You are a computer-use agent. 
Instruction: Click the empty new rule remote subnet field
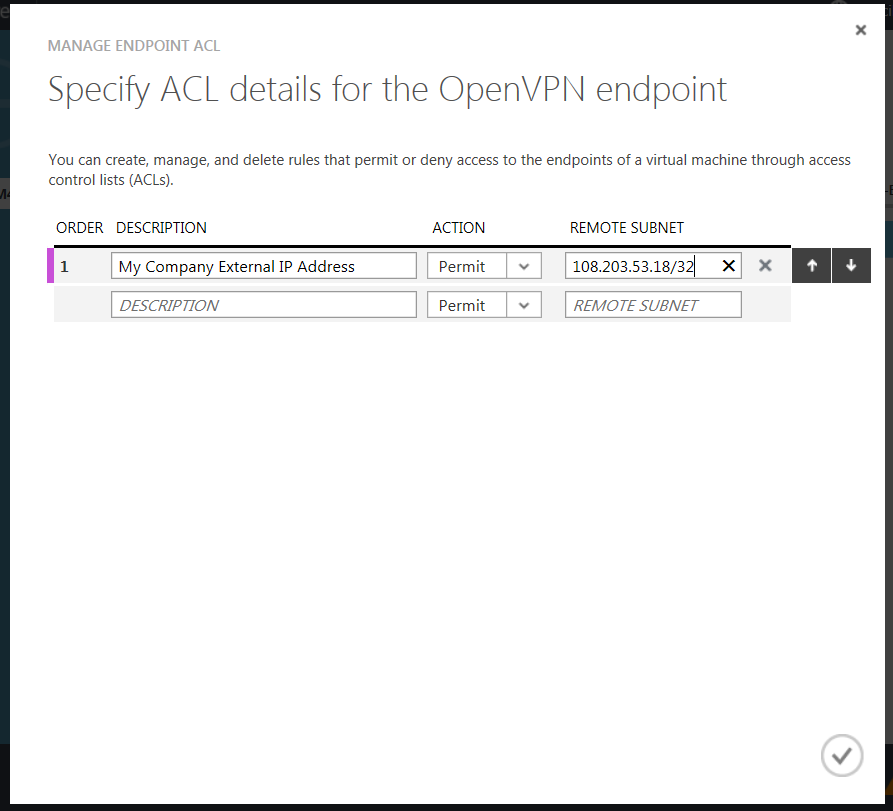click(653, 305)
